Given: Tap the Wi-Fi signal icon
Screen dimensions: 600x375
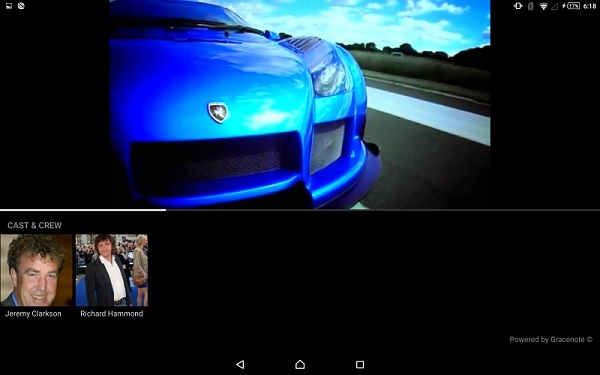Looking at the screenshot, I should click(543, 6).
